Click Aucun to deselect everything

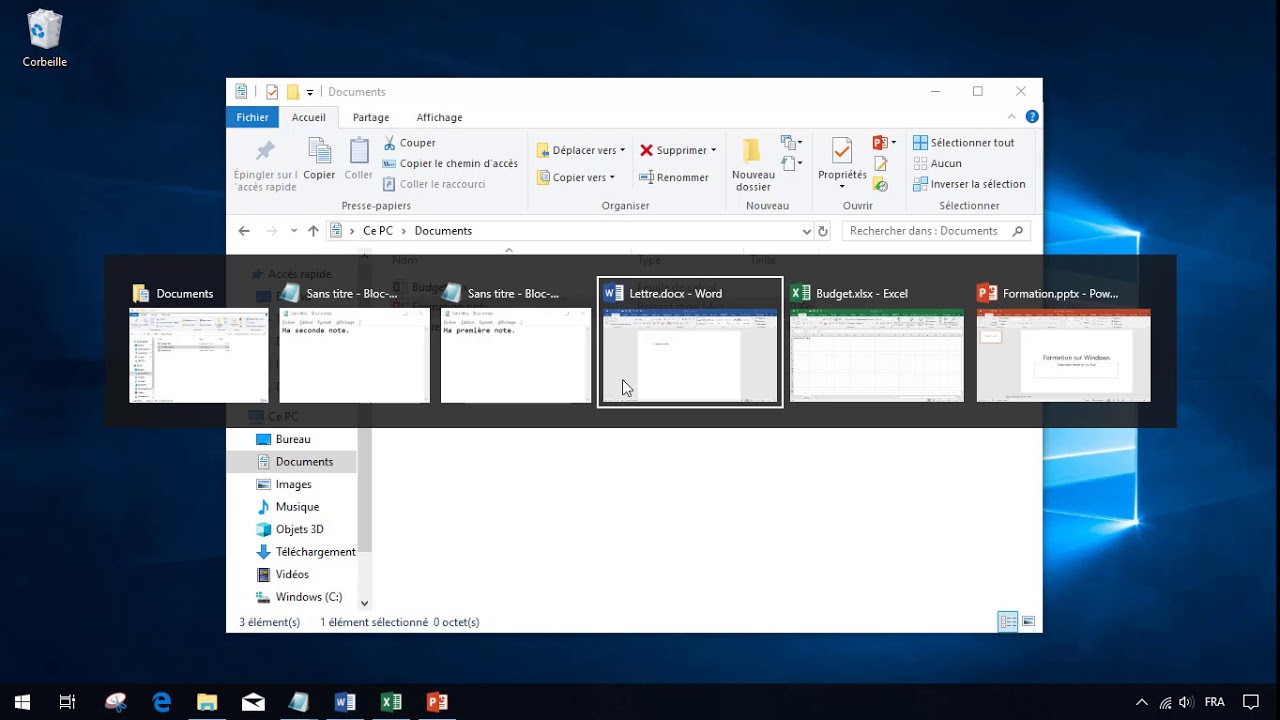pos(937,163)
